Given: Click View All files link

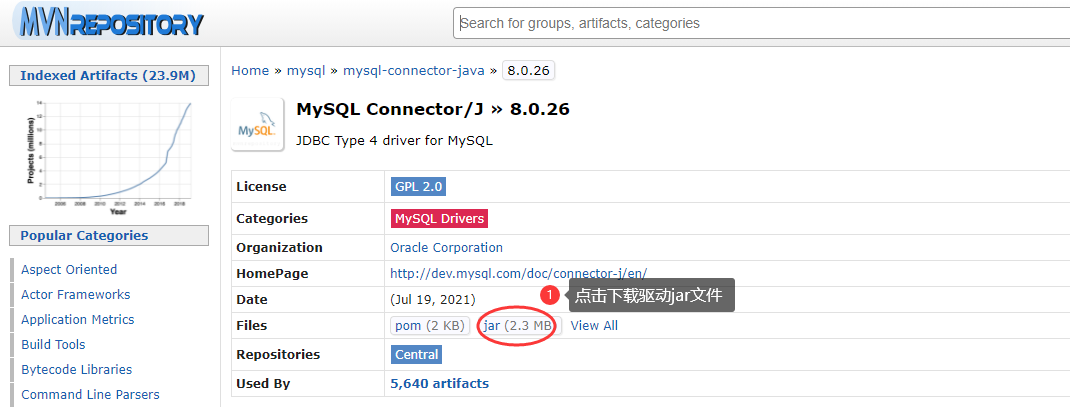Looking at the screenshot, I should point(594,326).
